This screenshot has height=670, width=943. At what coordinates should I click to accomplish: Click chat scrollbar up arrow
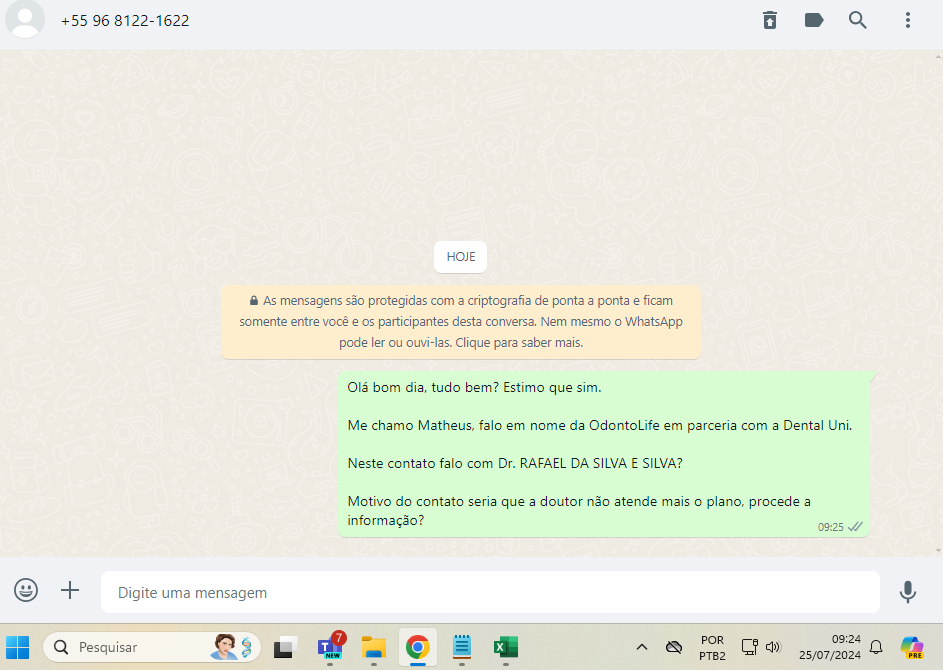[938, 57]
